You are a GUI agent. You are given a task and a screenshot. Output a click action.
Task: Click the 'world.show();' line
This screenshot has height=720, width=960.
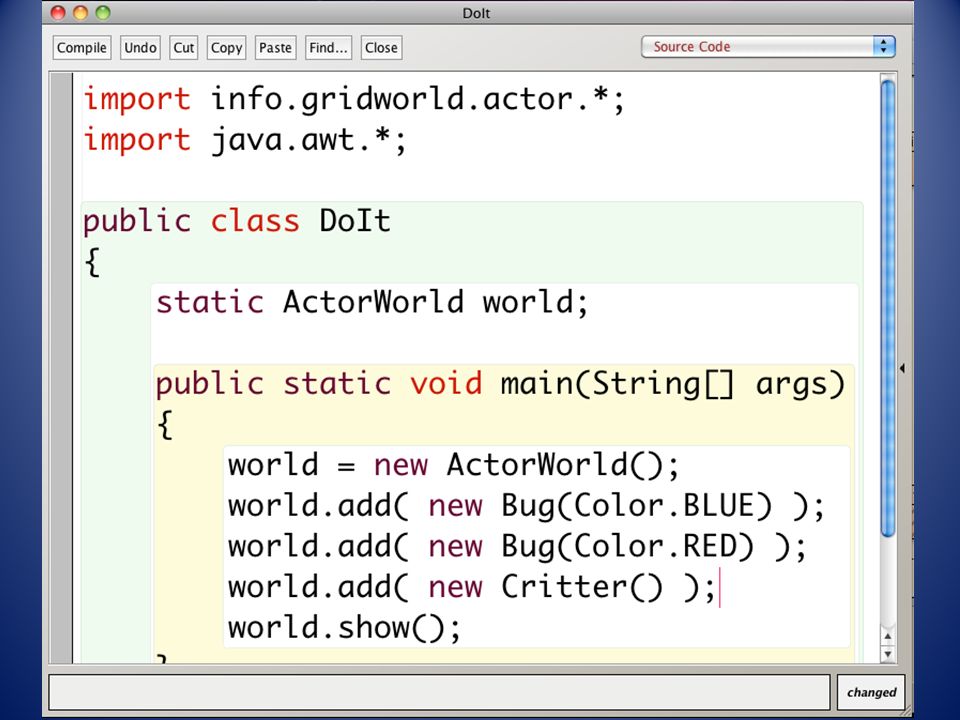coord(345,628)
